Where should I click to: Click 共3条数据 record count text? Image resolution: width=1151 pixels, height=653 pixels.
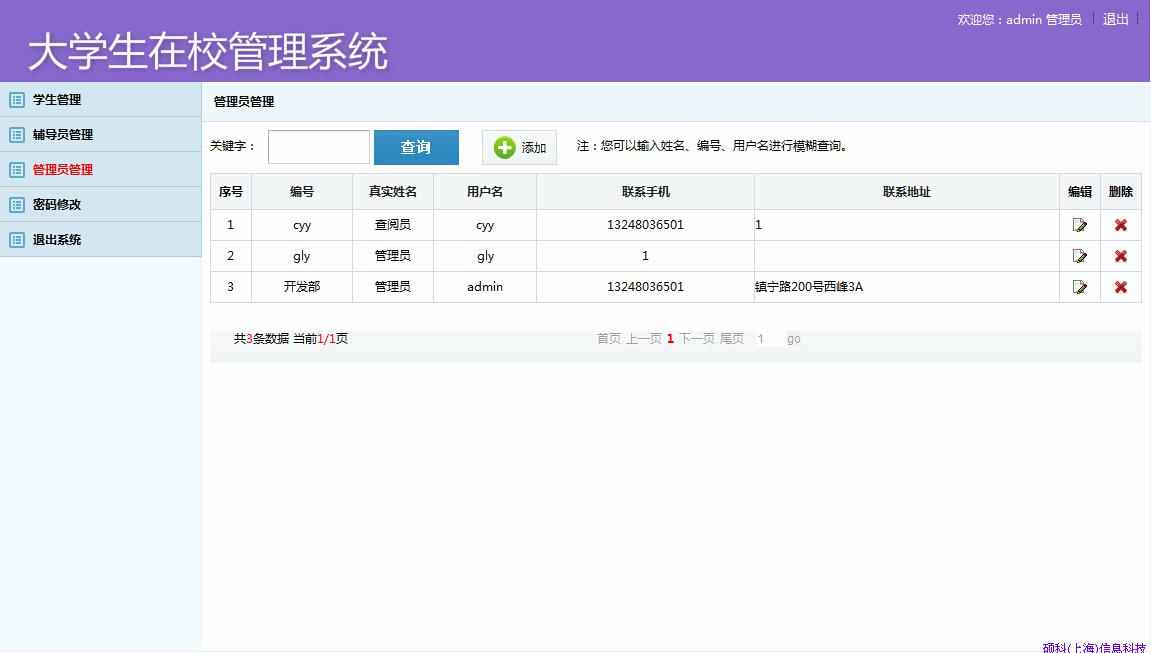[261, 339]
